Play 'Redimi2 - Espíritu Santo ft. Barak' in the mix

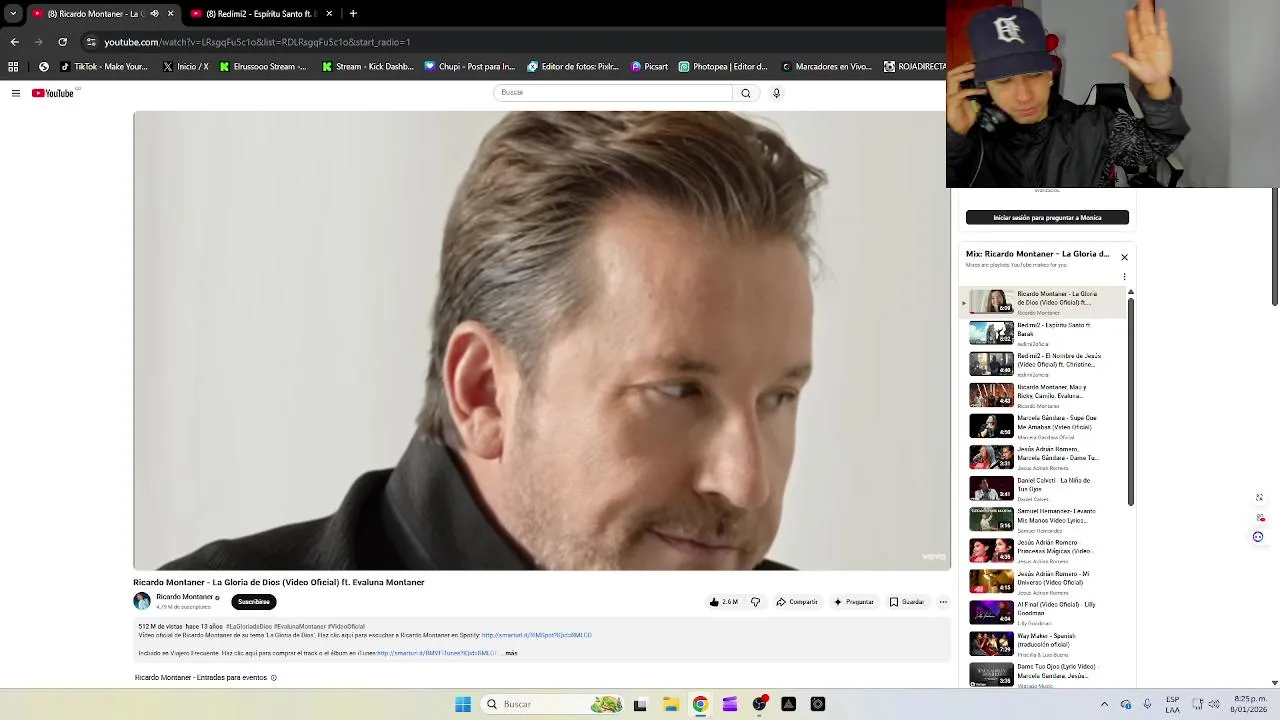pos(1043,333)
